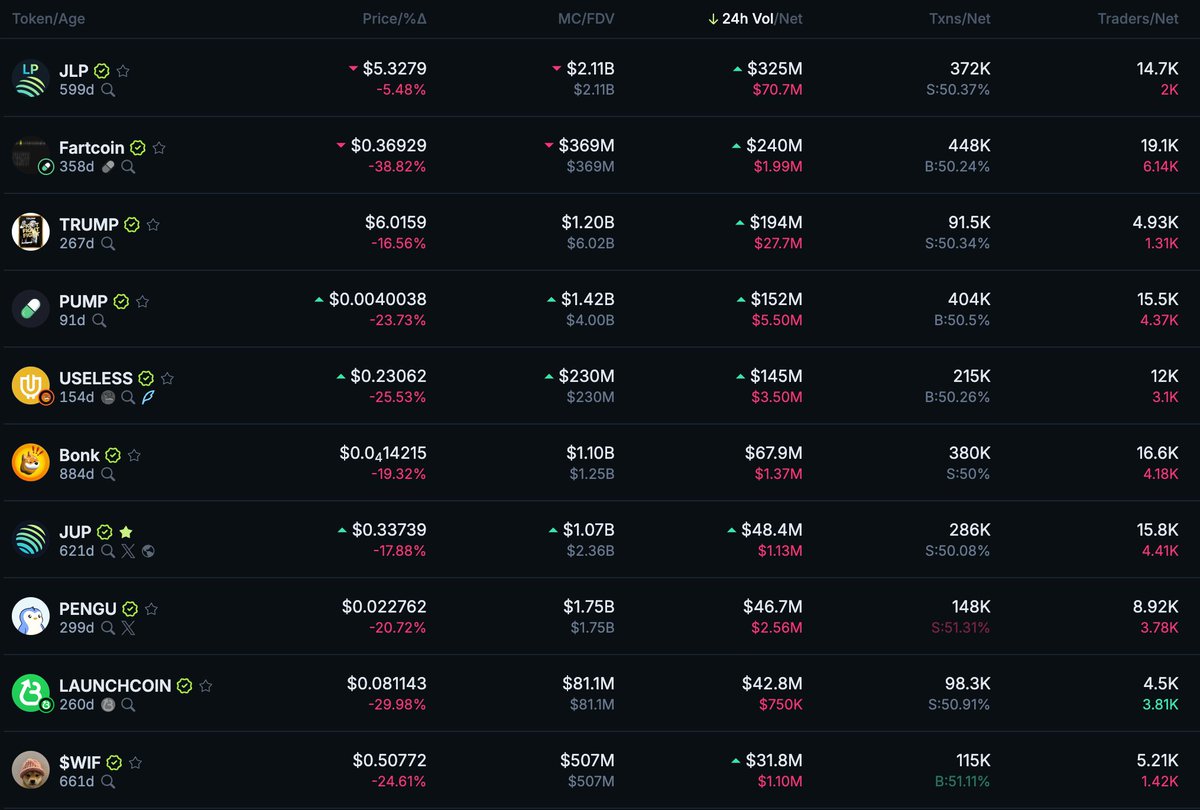
Task: Open the JLP token name
Action: 74,71
